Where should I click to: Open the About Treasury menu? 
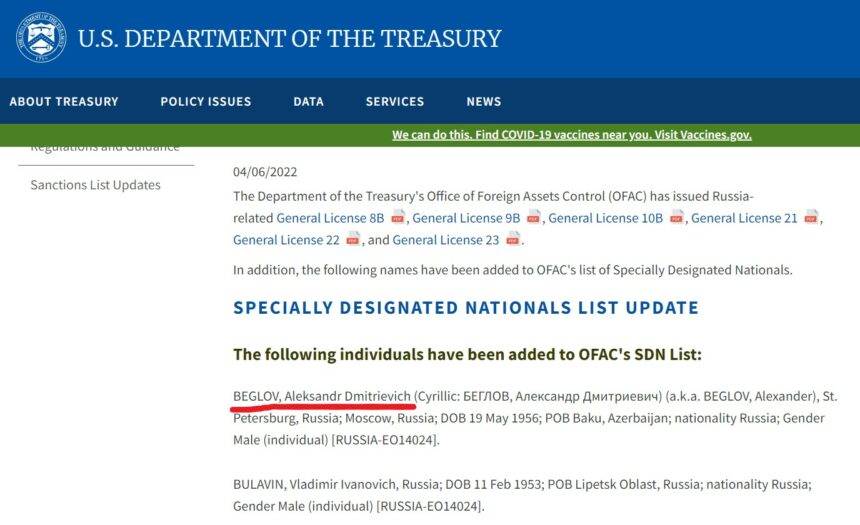pos(64,101)
